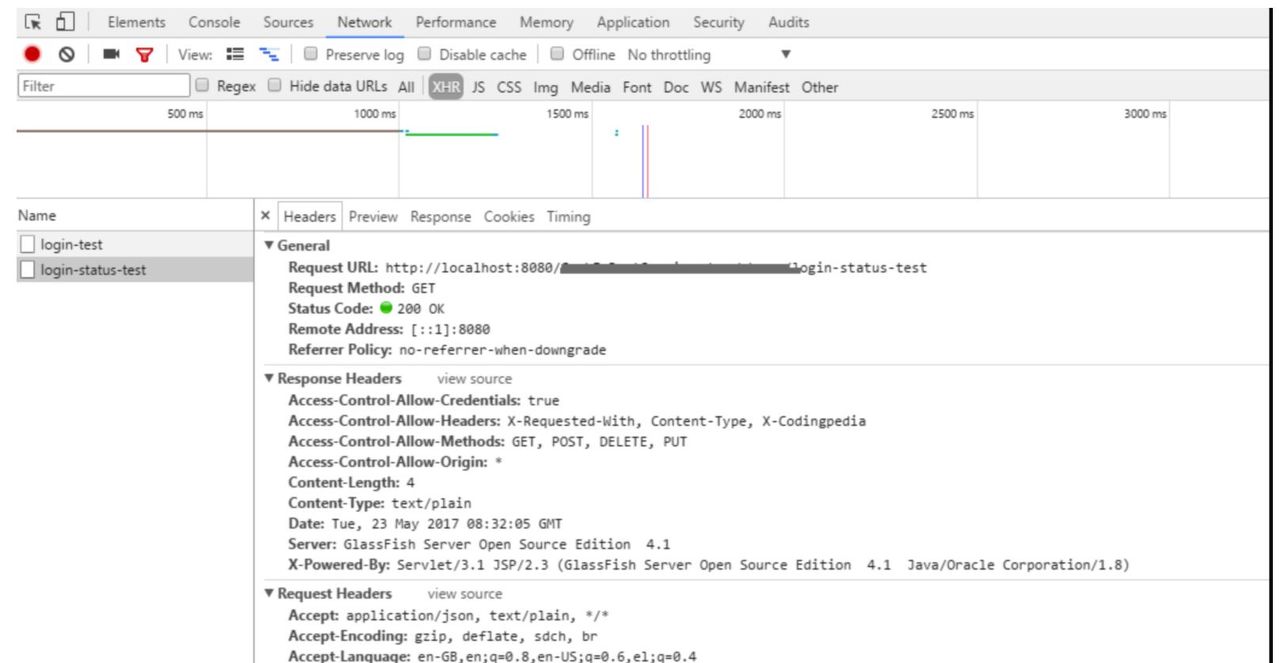Toggle the waterfall overview view icon
The height and width of the screenshot is (663, 1280).
click(267, 55)
